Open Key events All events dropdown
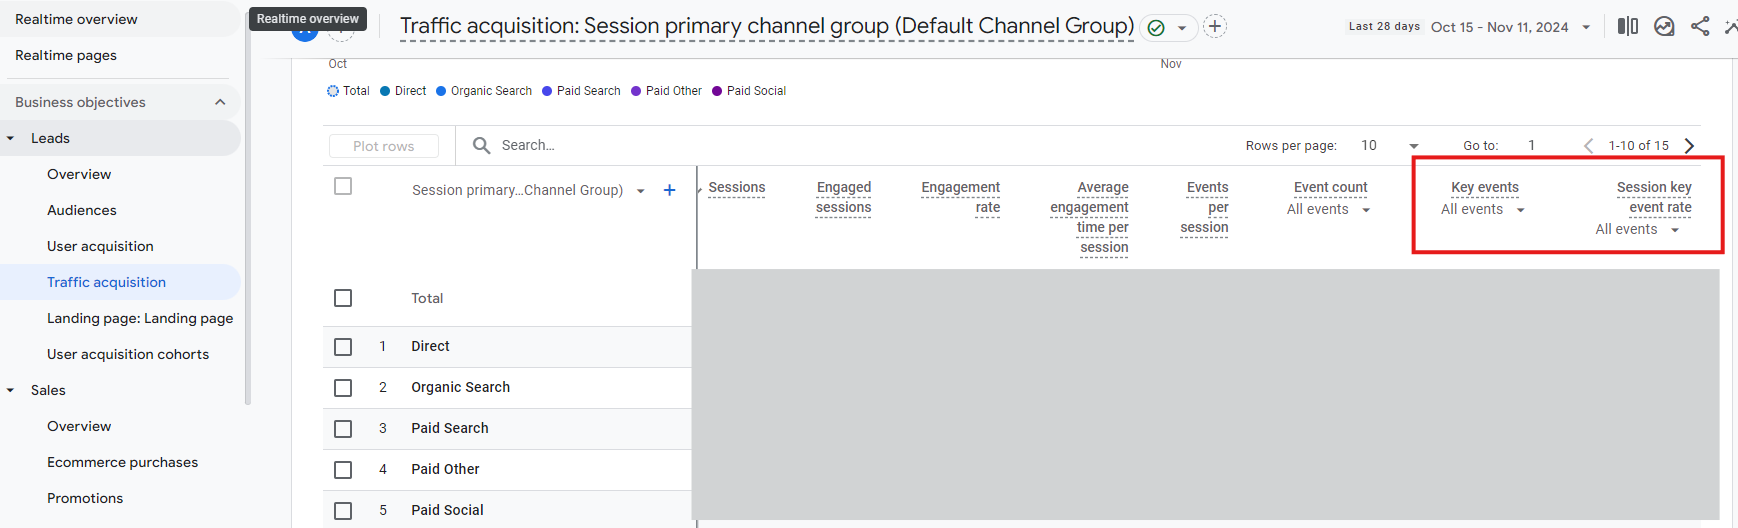Screen dimensions: 1738x528 tap(1482, 210)
